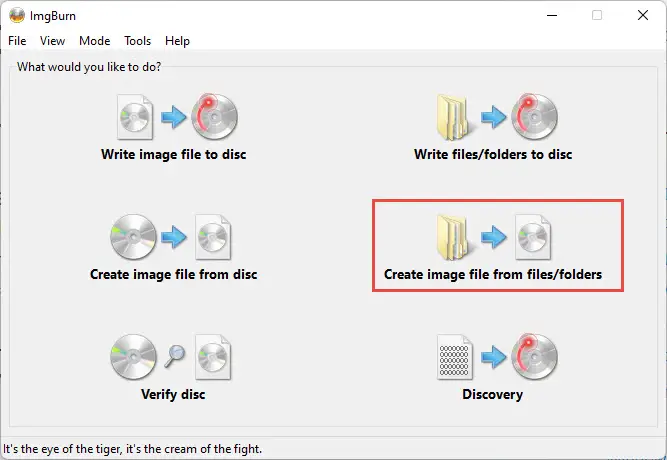Select the 'Write files/folders to disc' label

493,154
